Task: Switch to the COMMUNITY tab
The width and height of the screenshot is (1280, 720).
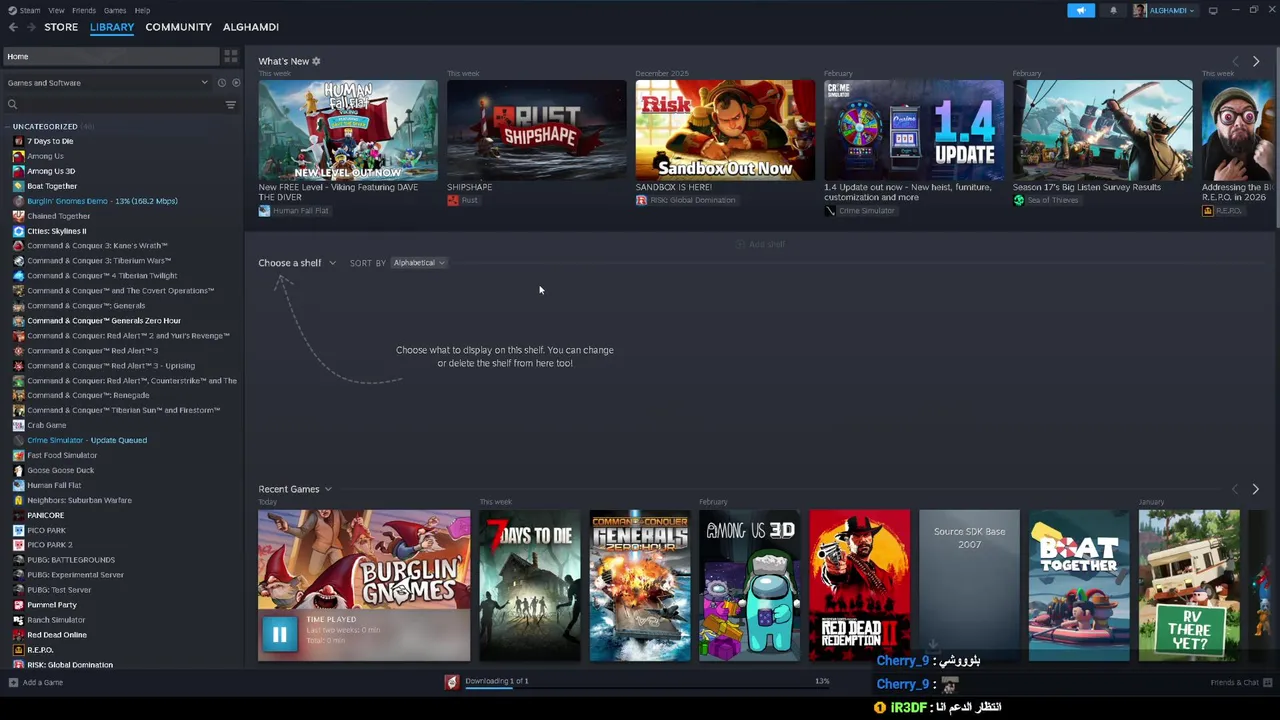Action: pos(178,27)
